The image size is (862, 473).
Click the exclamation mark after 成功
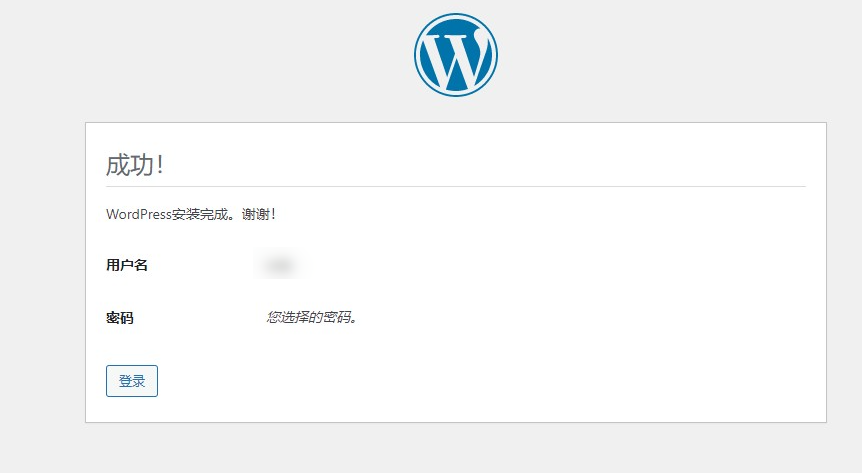tap(160, 165)
